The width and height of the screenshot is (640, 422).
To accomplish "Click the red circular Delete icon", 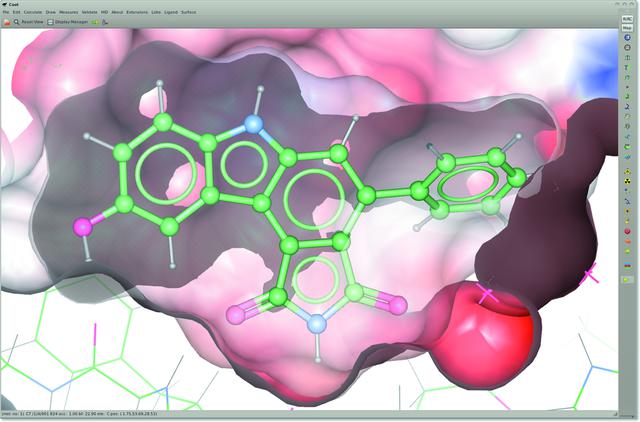I will (627, 231).
